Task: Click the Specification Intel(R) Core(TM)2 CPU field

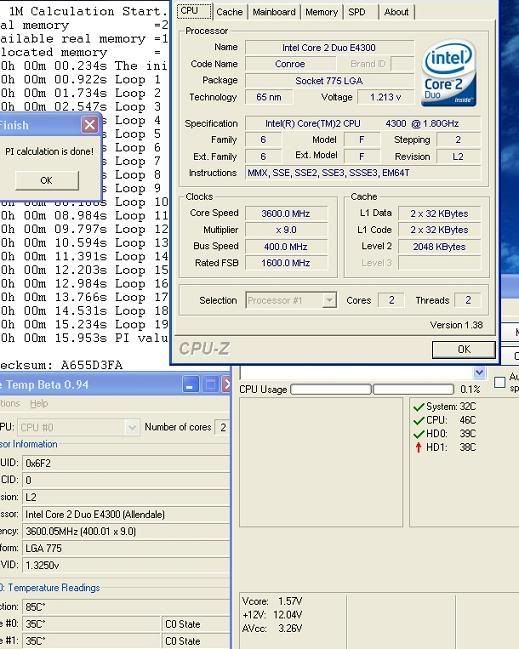Action: click(x=363, y=123)
